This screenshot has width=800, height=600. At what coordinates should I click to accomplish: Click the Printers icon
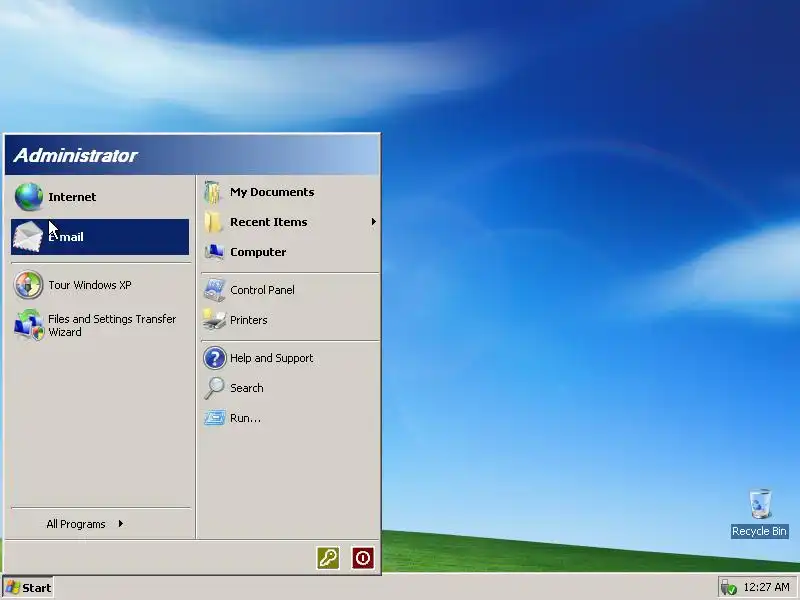click(x=214, y=319)
